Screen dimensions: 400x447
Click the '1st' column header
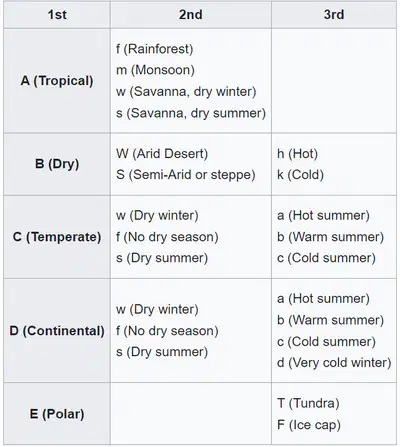coord(57,15)
